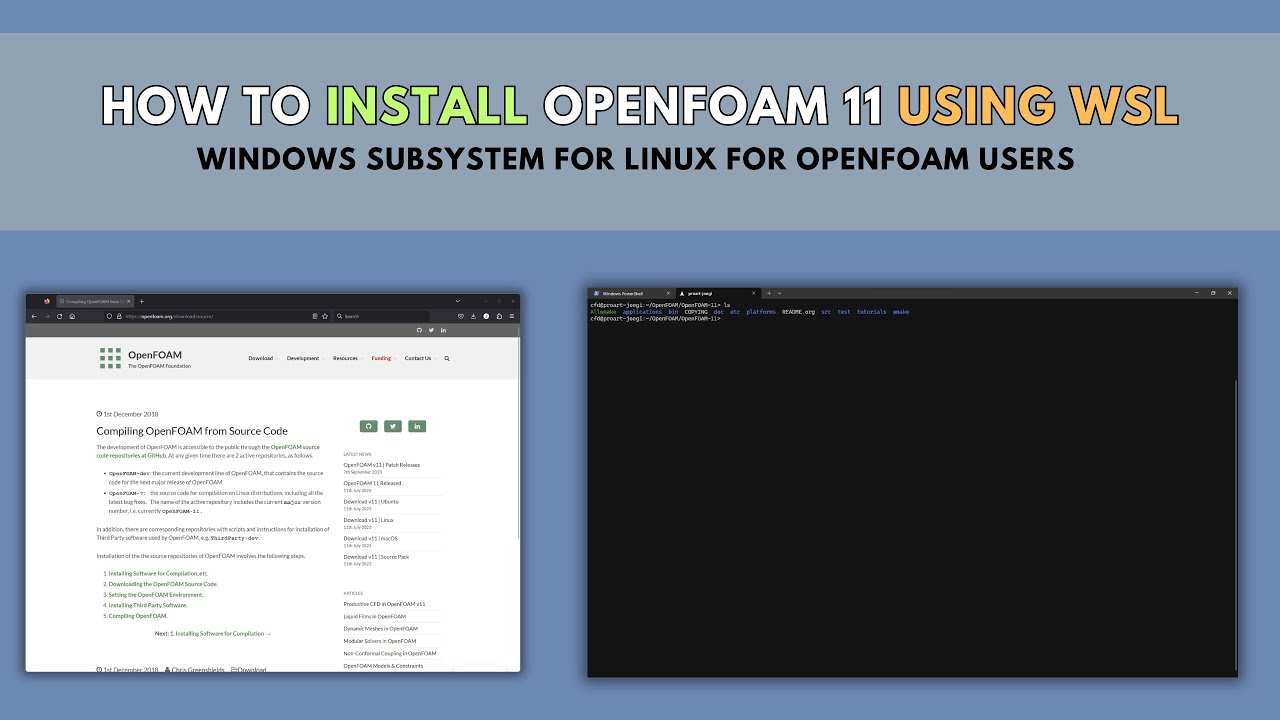1280x720 pixels.
Task: Click 'tutorials' in terminal ls output
Action: [x=871, y=312]
